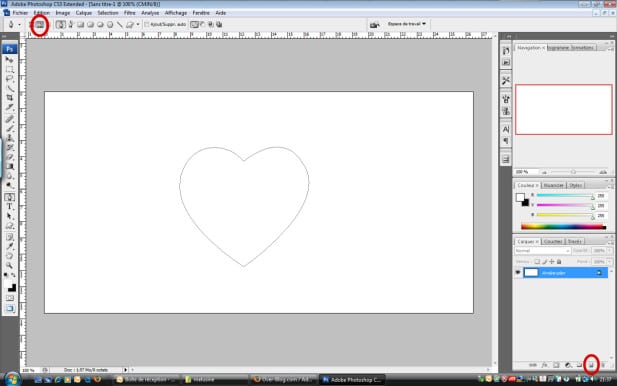Open Pen tool preset picker arrow
The width and height of the screenshot is (617, 386).
(19, 24)
